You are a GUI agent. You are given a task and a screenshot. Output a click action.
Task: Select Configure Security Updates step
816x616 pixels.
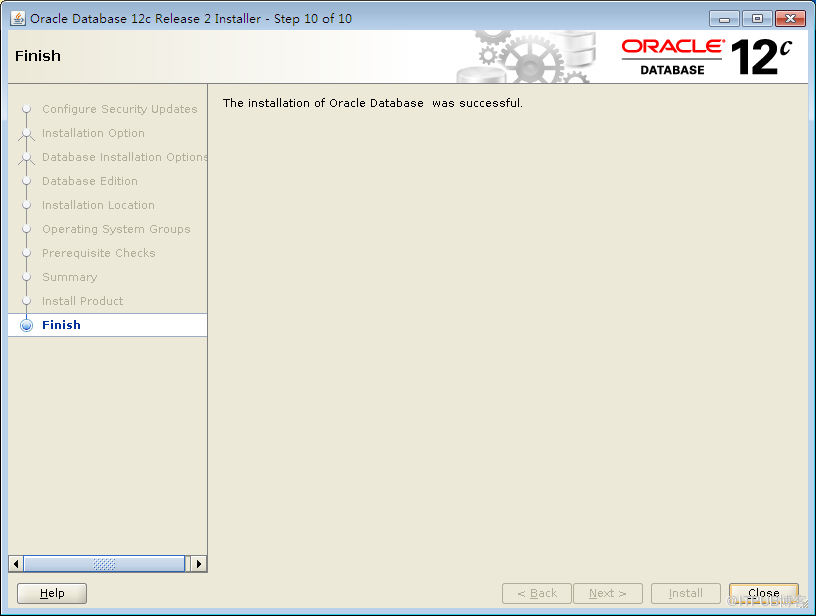[x=120, y=109]
